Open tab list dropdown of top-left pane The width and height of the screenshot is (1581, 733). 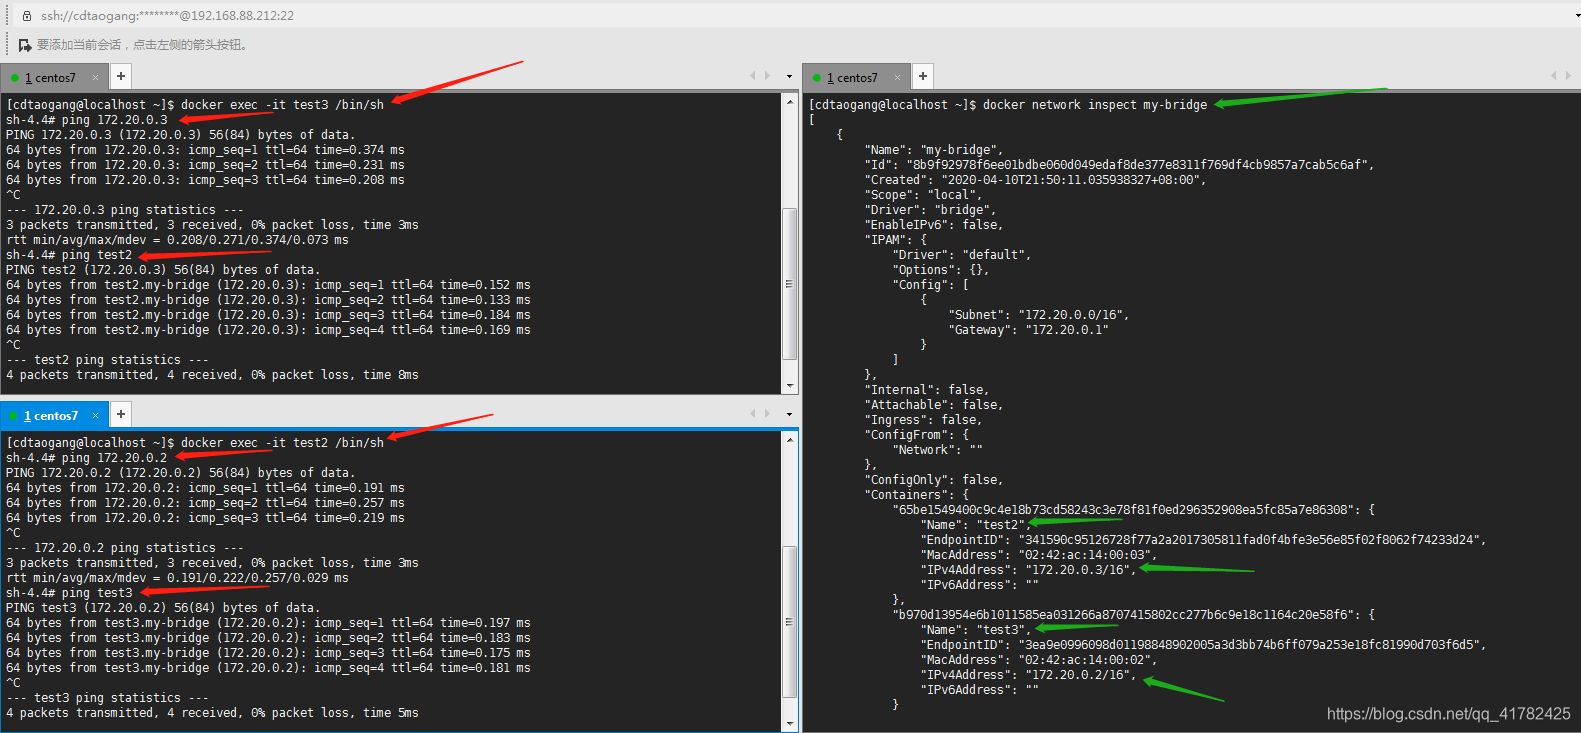coord(789,76)
